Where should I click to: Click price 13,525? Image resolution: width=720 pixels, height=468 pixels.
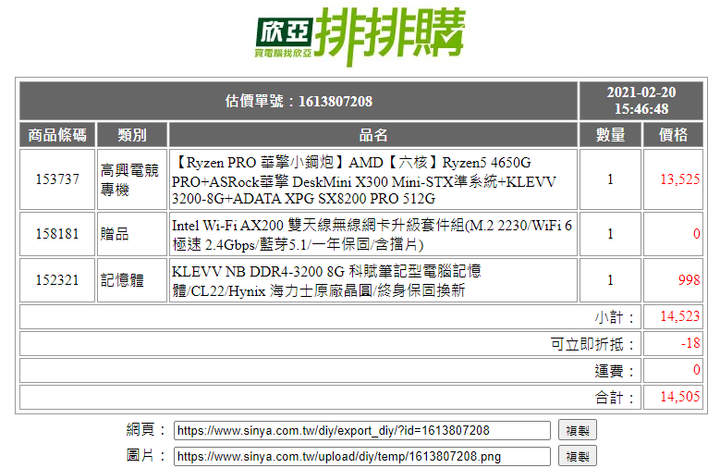coord(680,179)
